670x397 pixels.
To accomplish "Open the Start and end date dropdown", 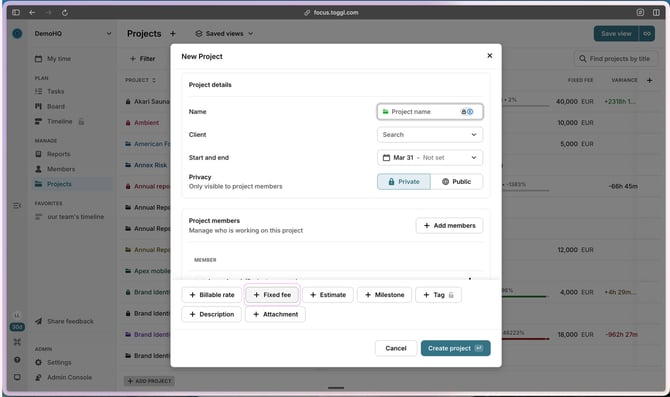I will 430,158.
